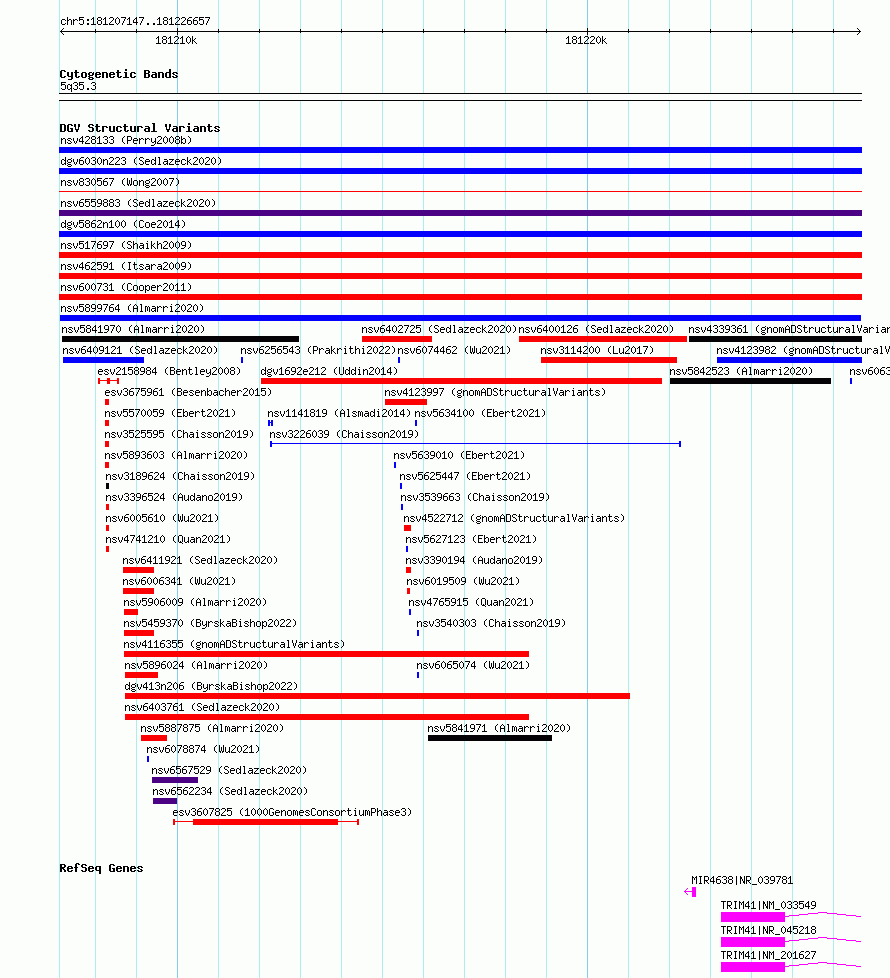Click nsv6256543 (Prakrithi2022) label
This screenshot has height=978, width=890.
click(x=318, y=351)
